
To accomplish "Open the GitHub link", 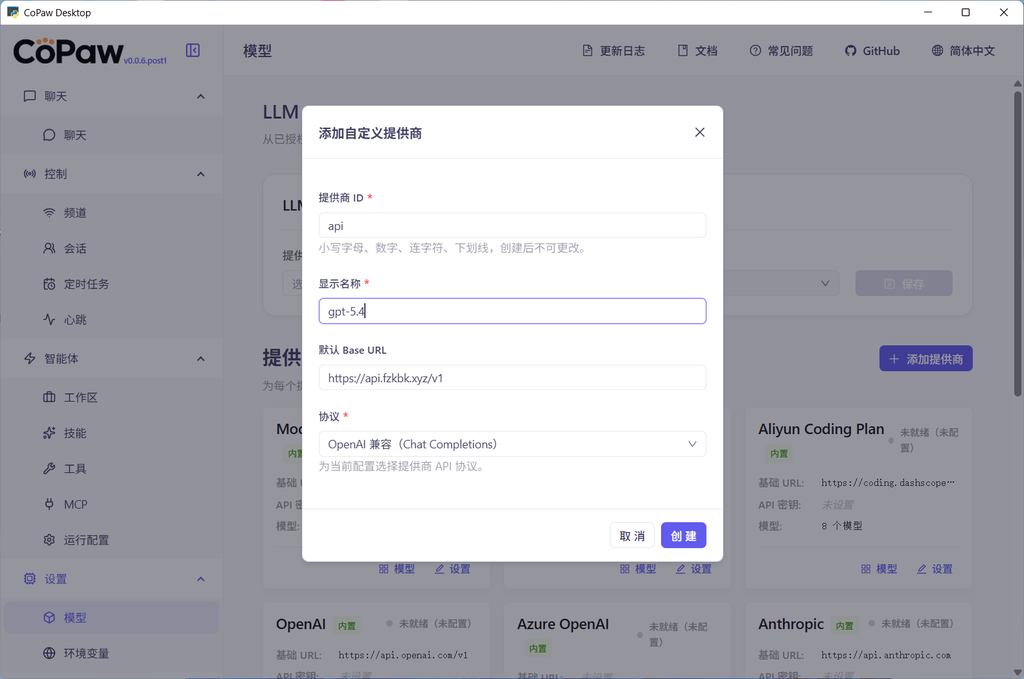I will (872, 51).
